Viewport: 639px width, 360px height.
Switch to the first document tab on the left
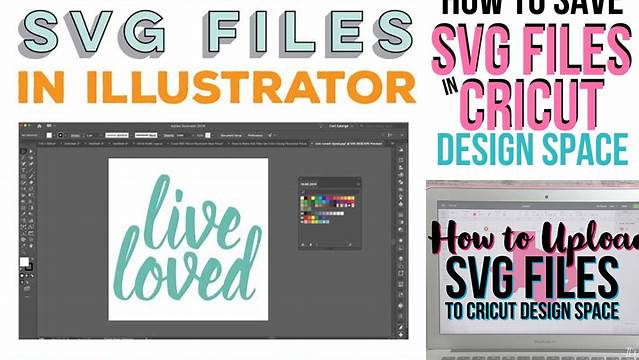47,144
